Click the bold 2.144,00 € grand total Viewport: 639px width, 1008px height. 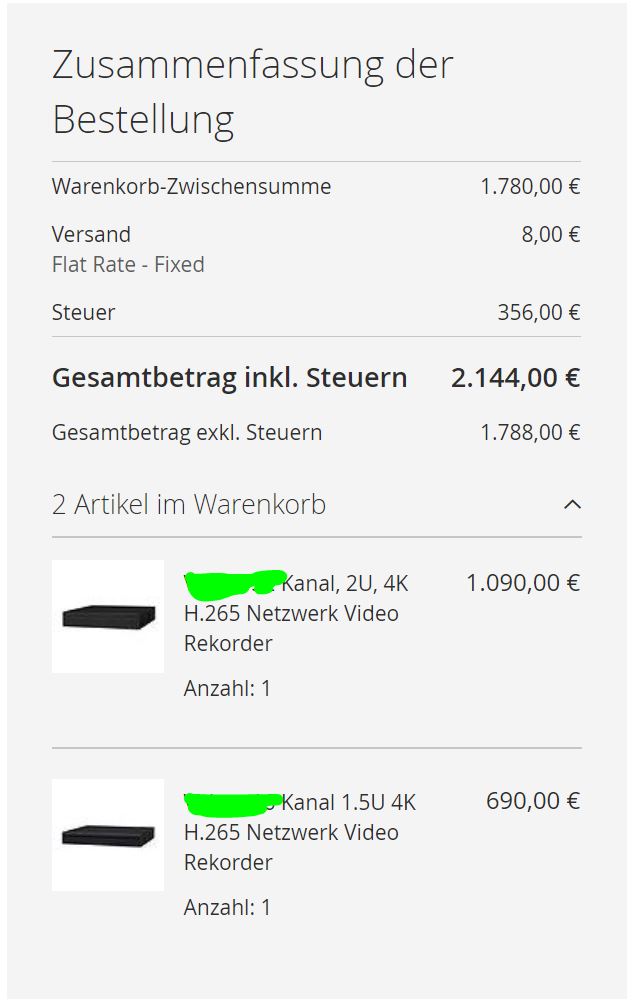point(515,378)
